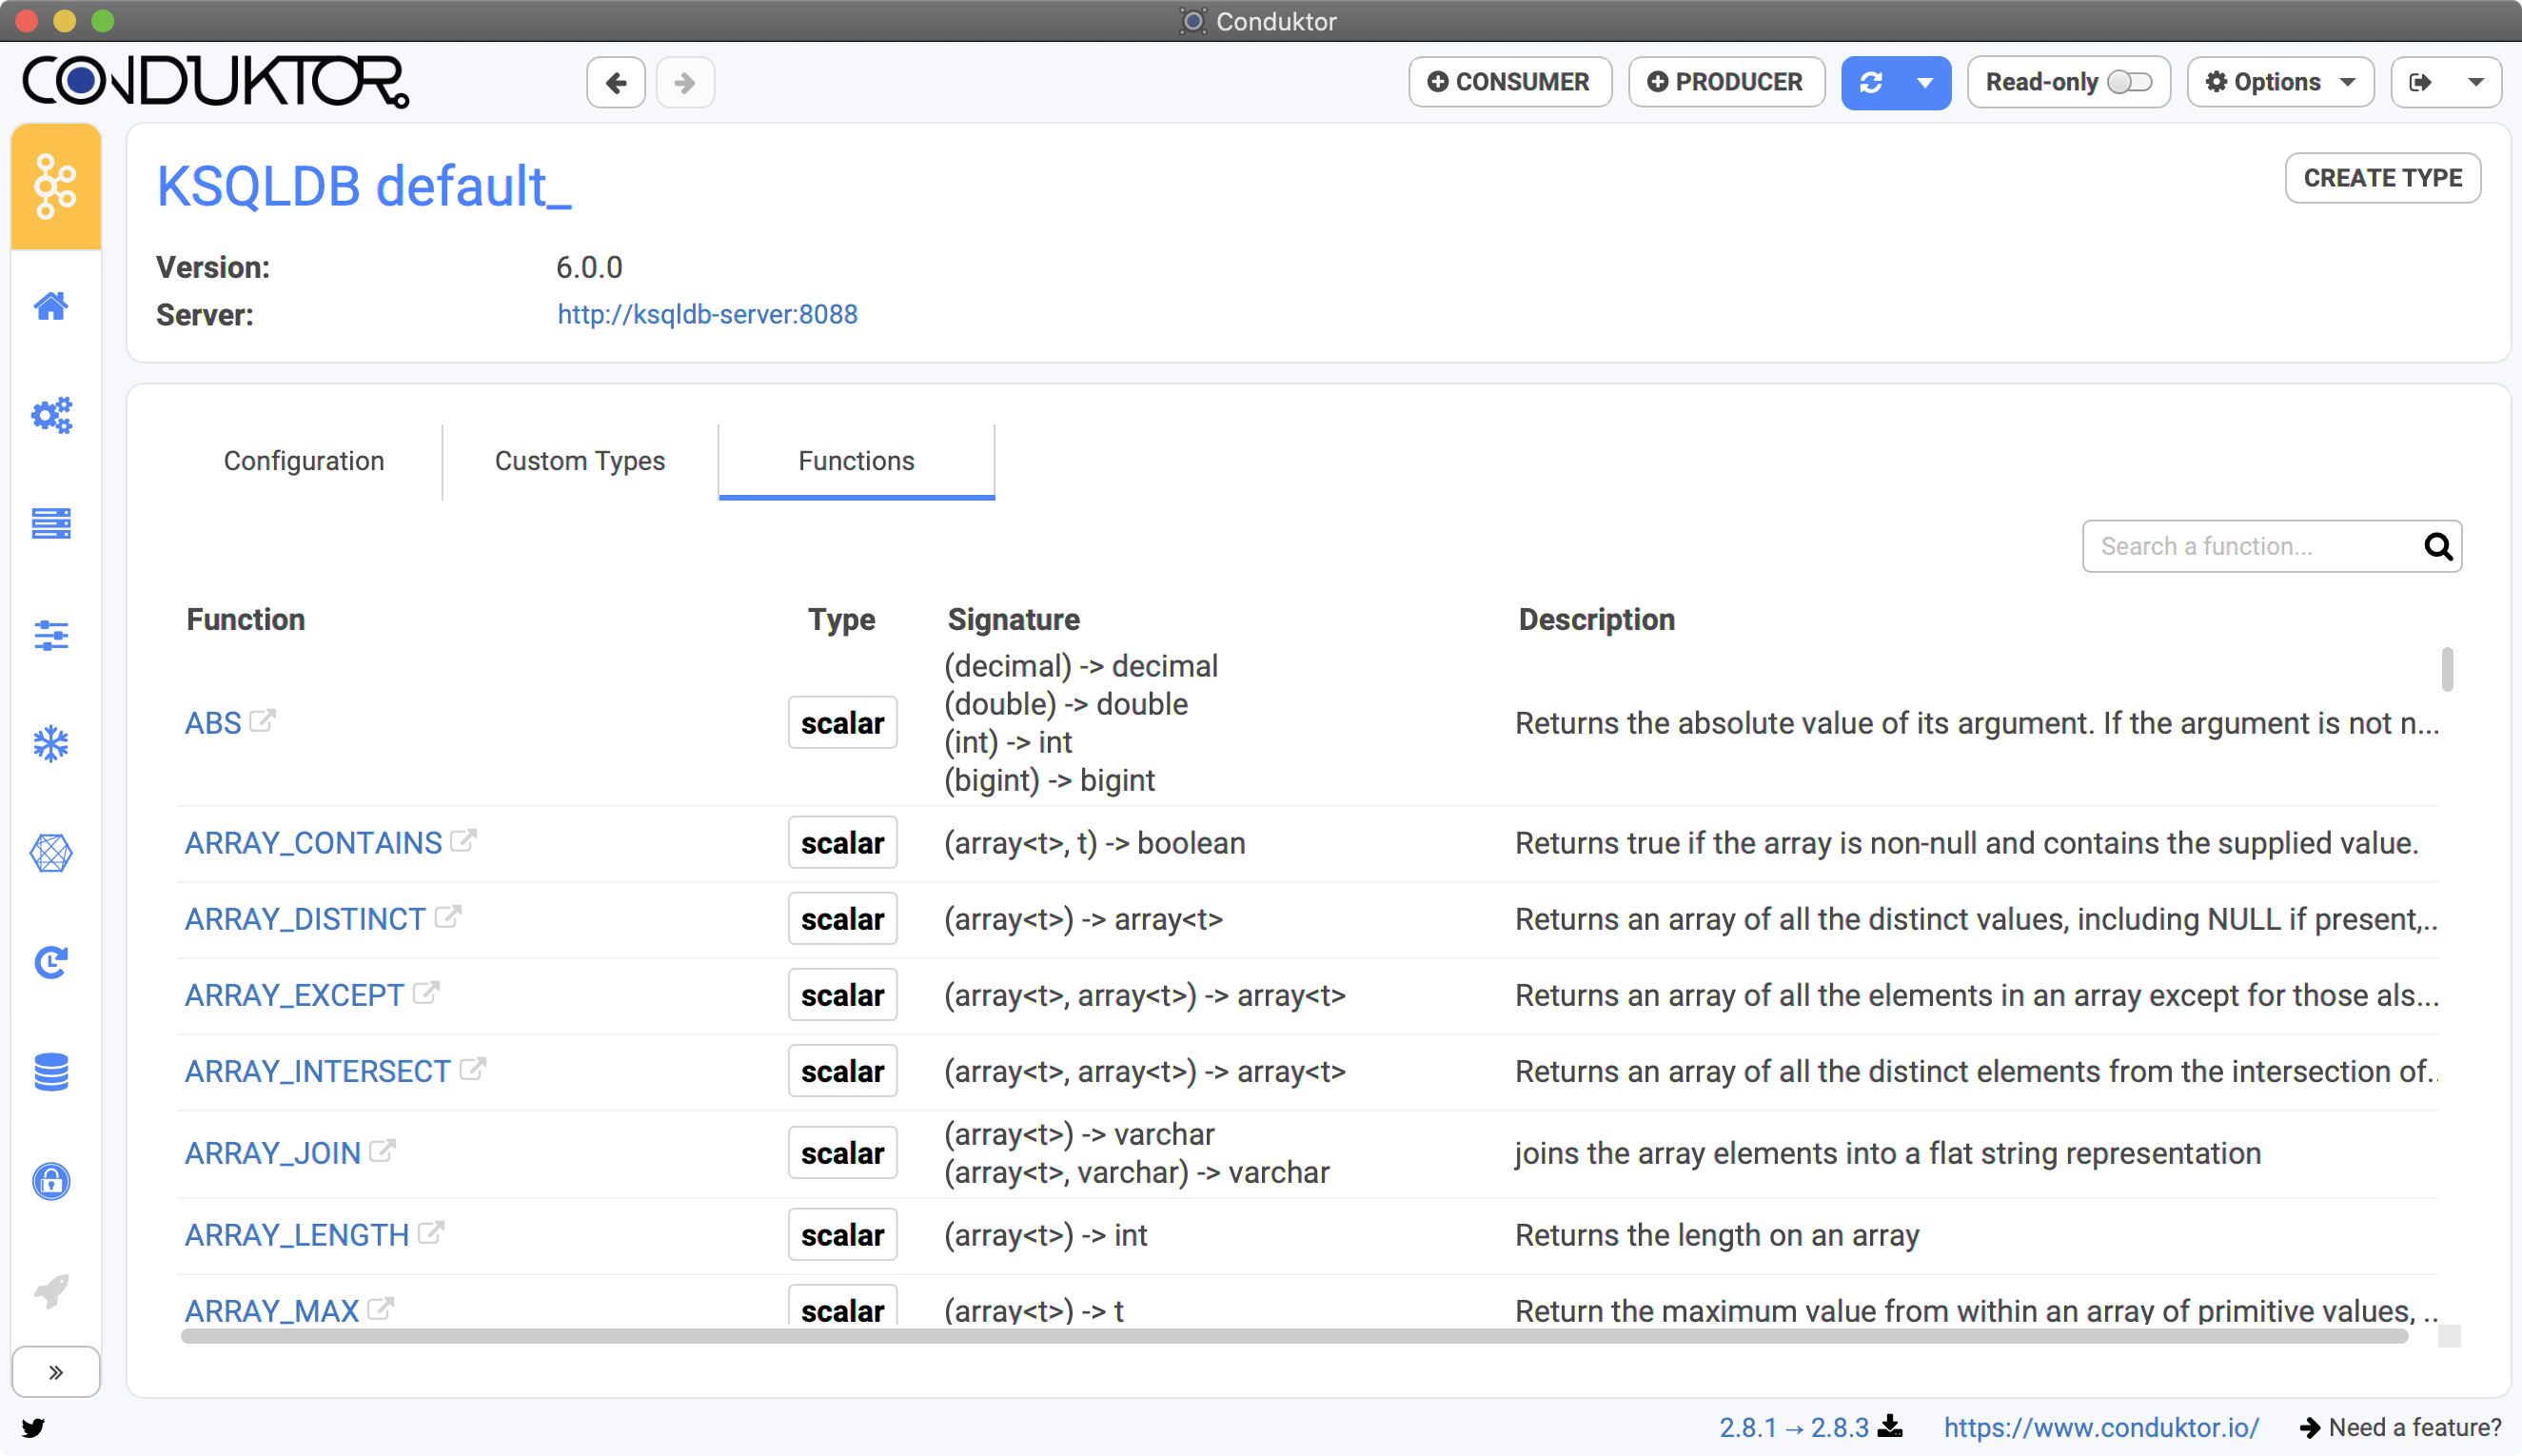The width and height of the screenshot is (2522, 1456).
Task: Open the ARRAY_LENGTH function link
Action: point(297,1235)
